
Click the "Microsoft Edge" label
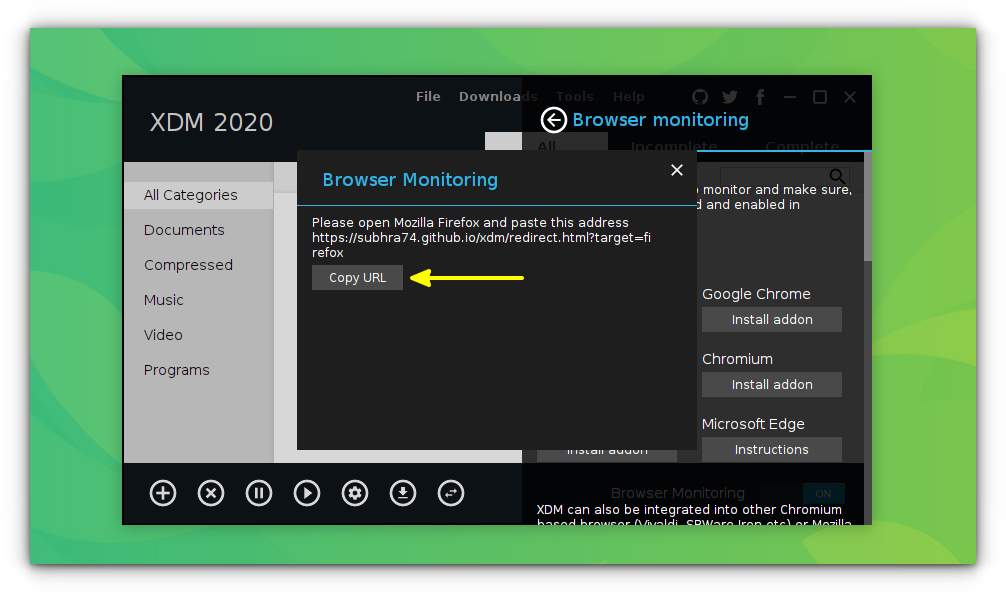753,424
